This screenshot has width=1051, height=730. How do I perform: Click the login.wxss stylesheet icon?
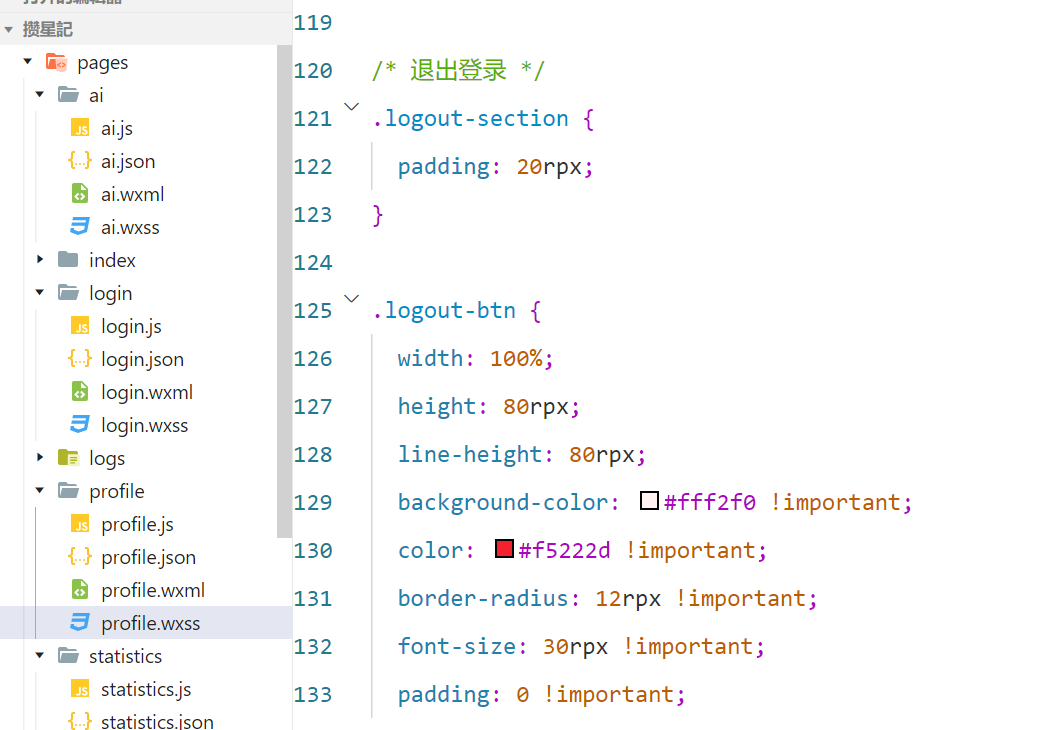click(80, 424)
